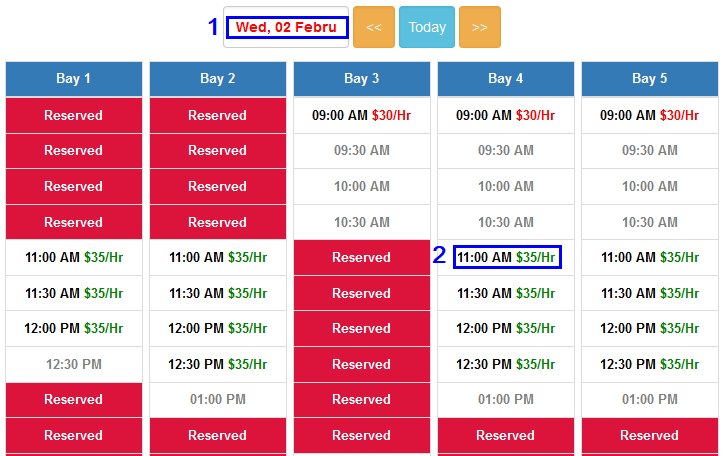Viewport: 726px width, 456px height.
Task: Click the first Reserved slot in Bay 1
Action: (74, 115)
